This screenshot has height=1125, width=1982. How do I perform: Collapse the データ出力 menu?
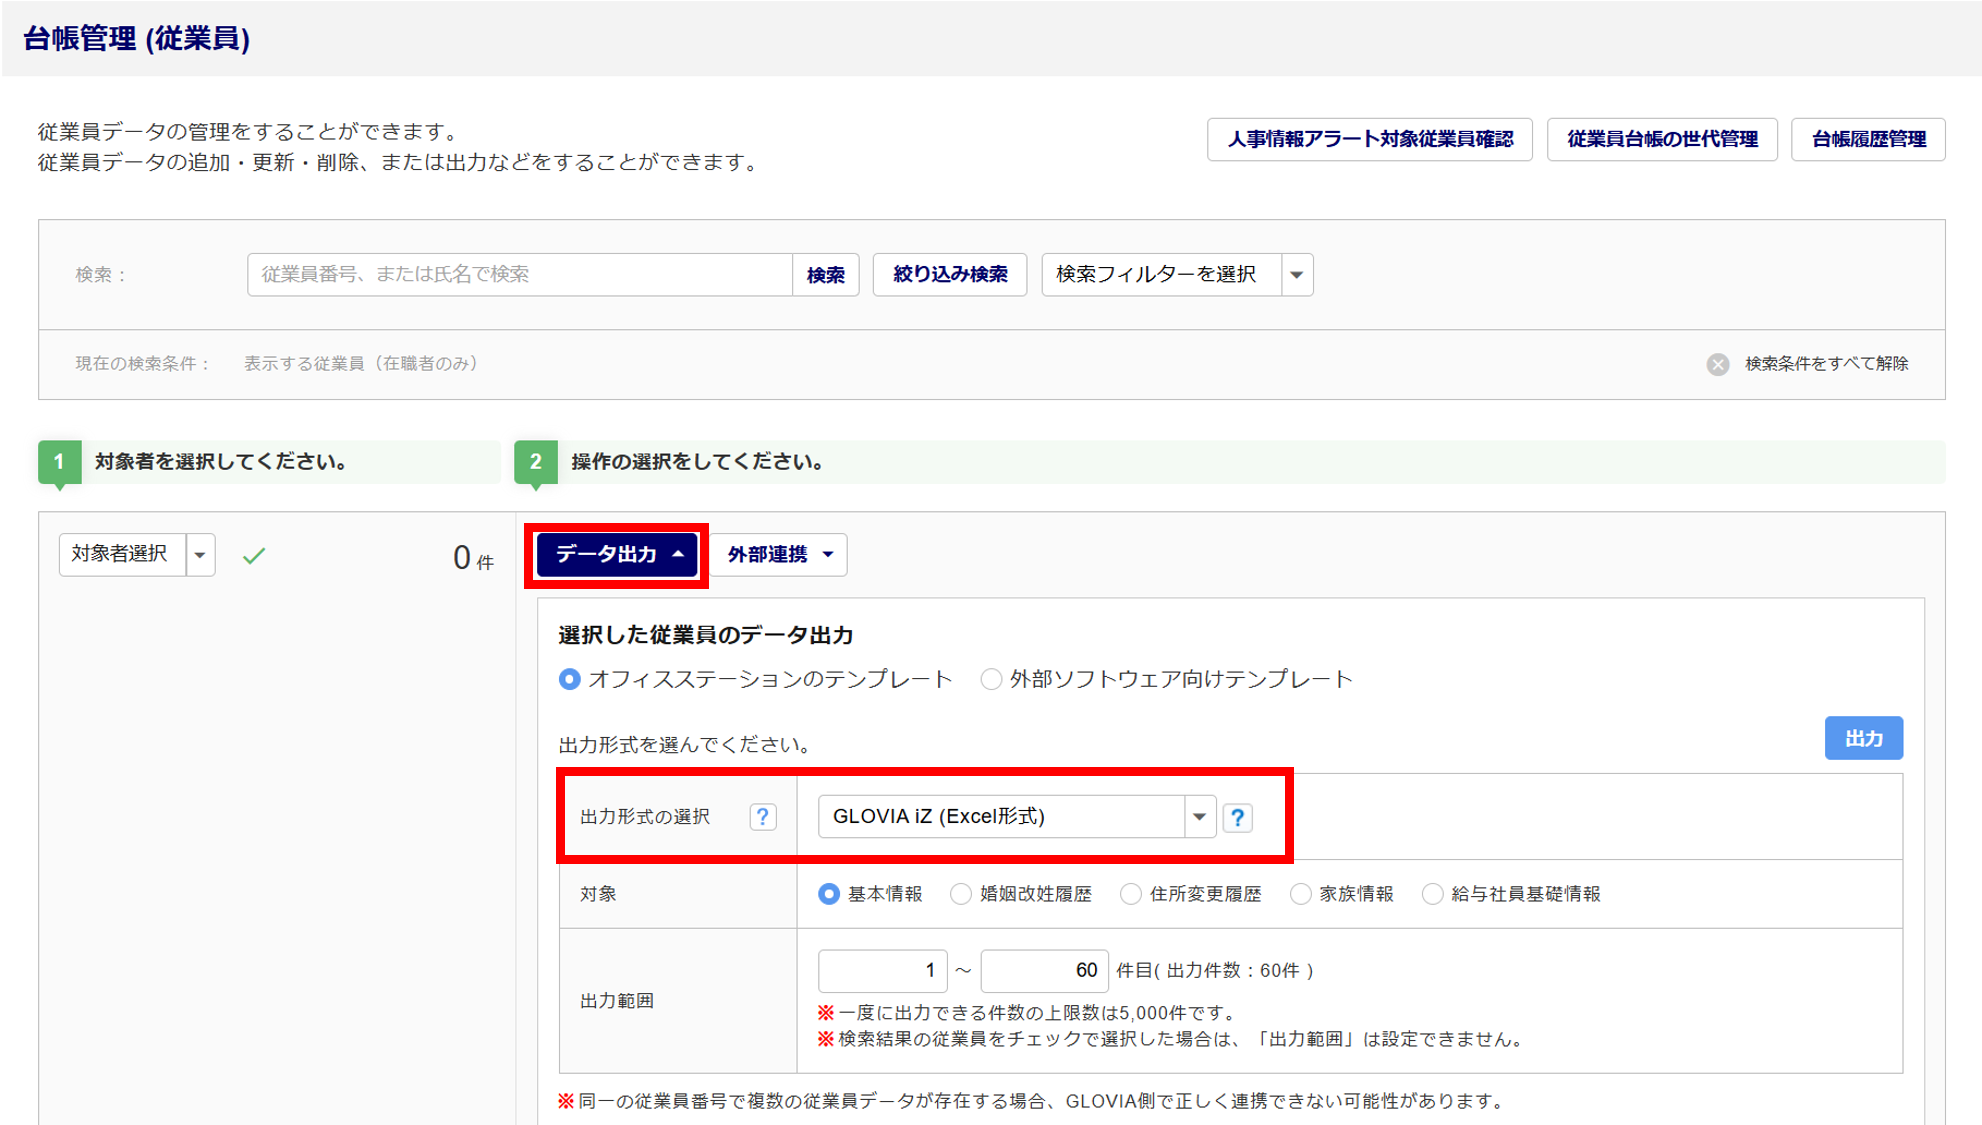click(617, 555)
